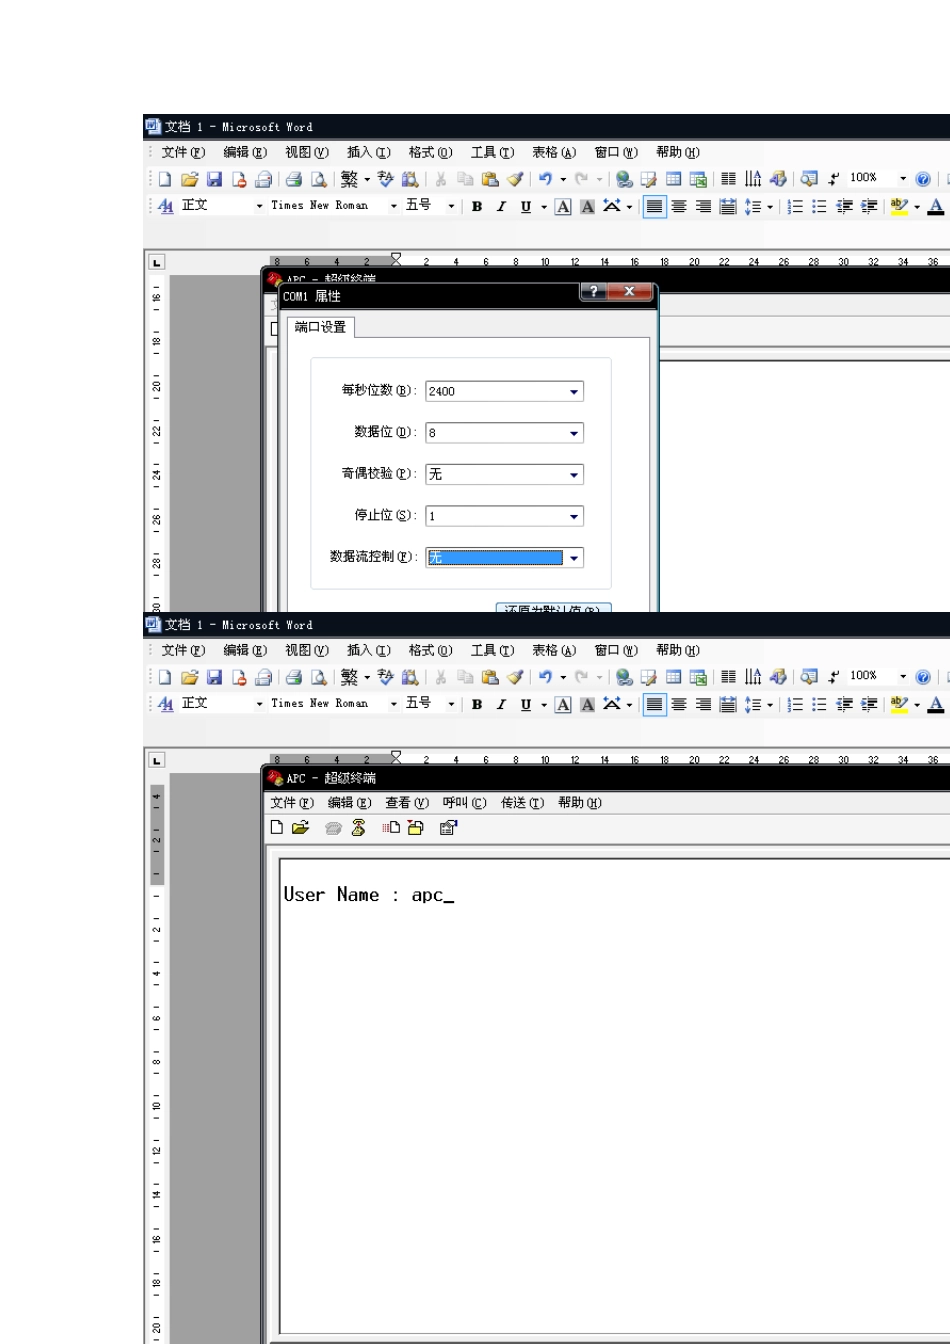Click the Print icon in upper Word toolbar
This screenshot has height=1344, width=950.
coord(294,180)
